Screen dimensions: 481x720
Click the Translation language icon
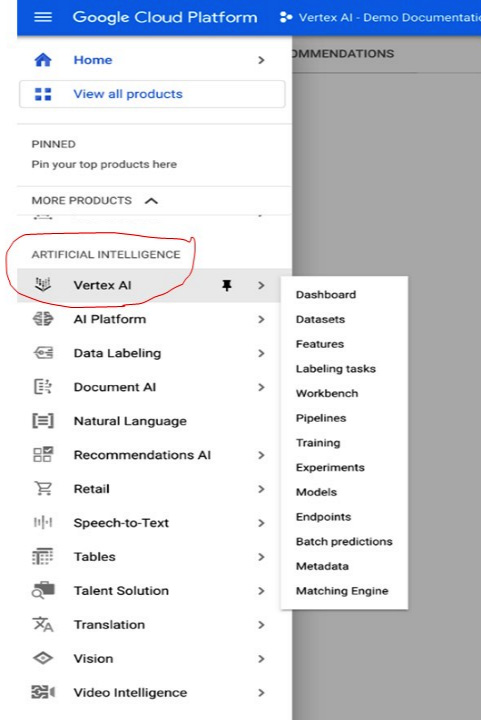[x=43, y=624]
